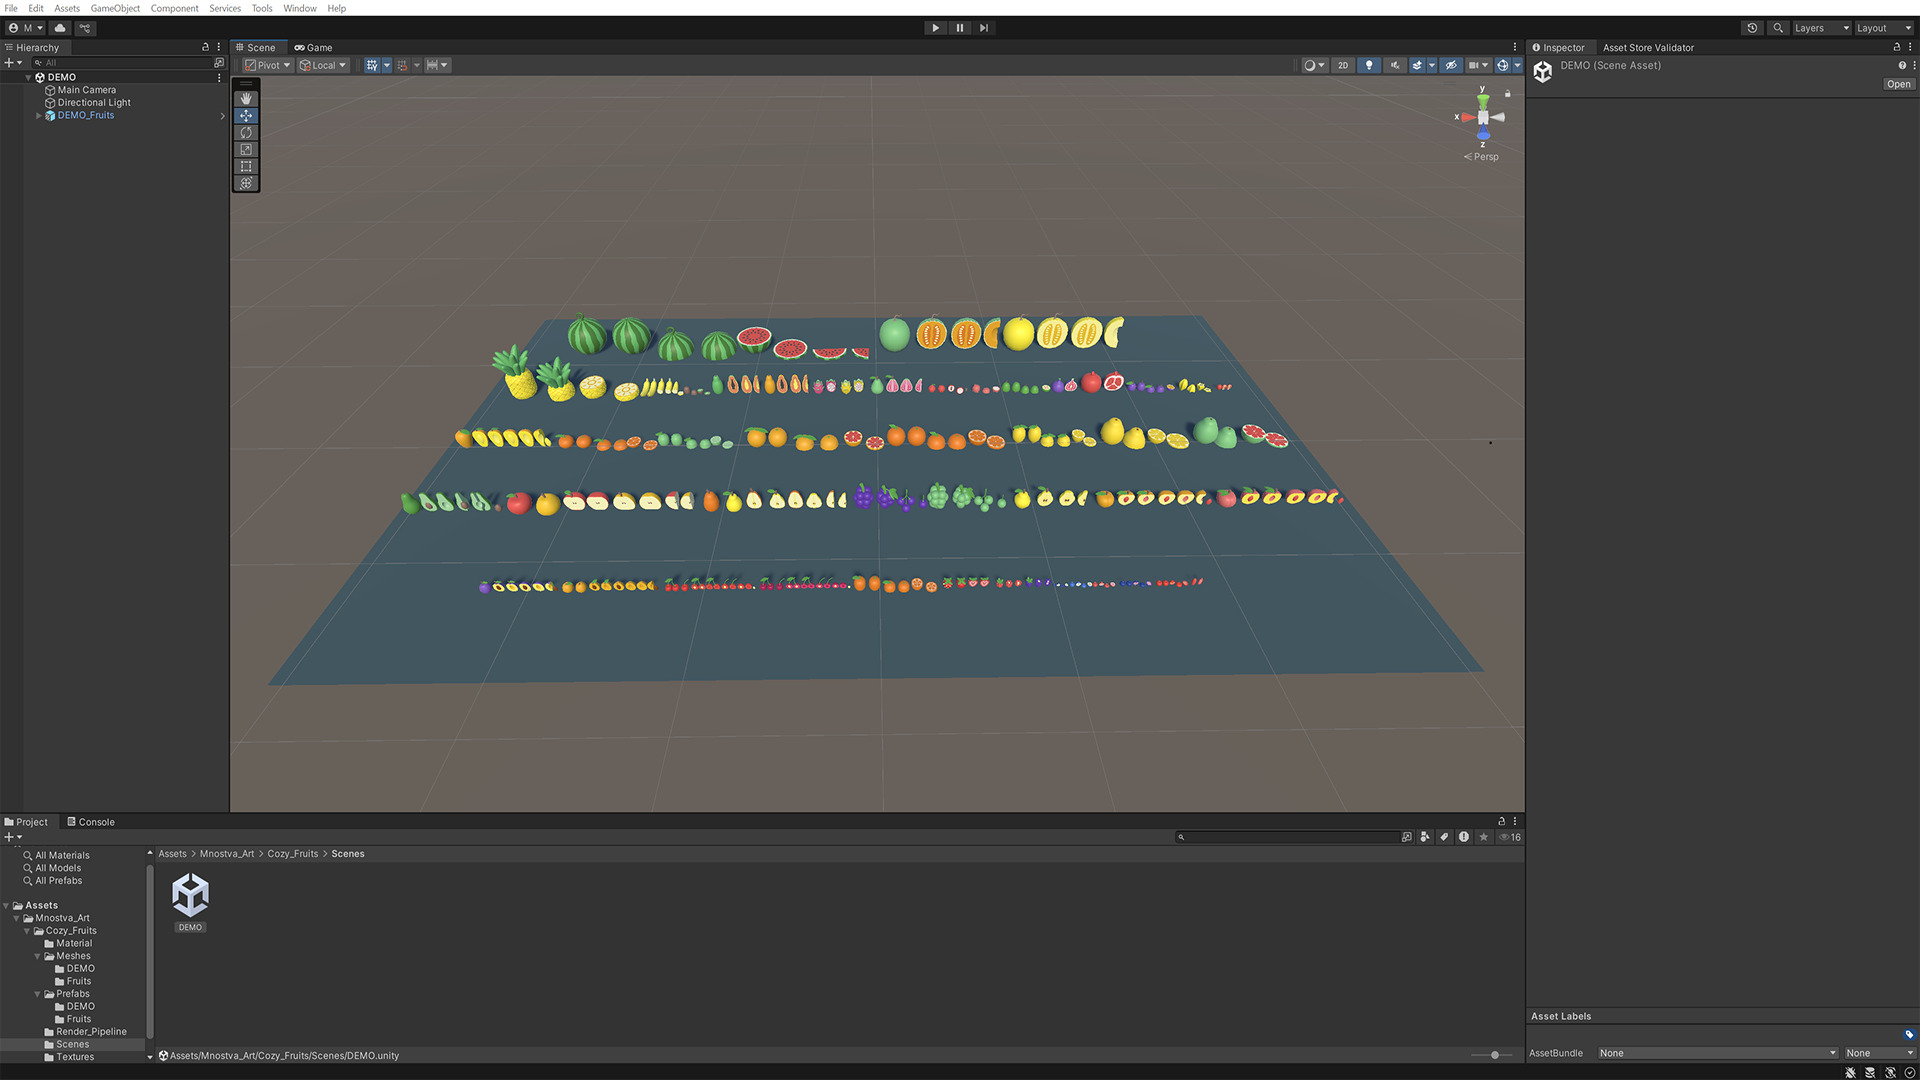Select the DEMO scene asset thumbnail
Viewport: 1920px width, 1080px height.
[190, 896]
